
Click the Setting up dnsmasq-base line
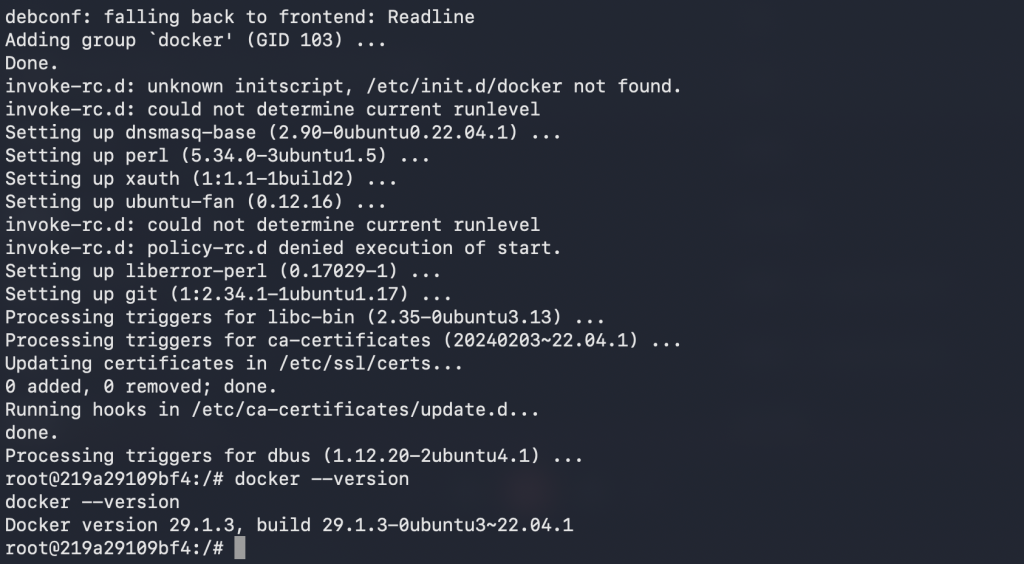(x=278, y=133)
